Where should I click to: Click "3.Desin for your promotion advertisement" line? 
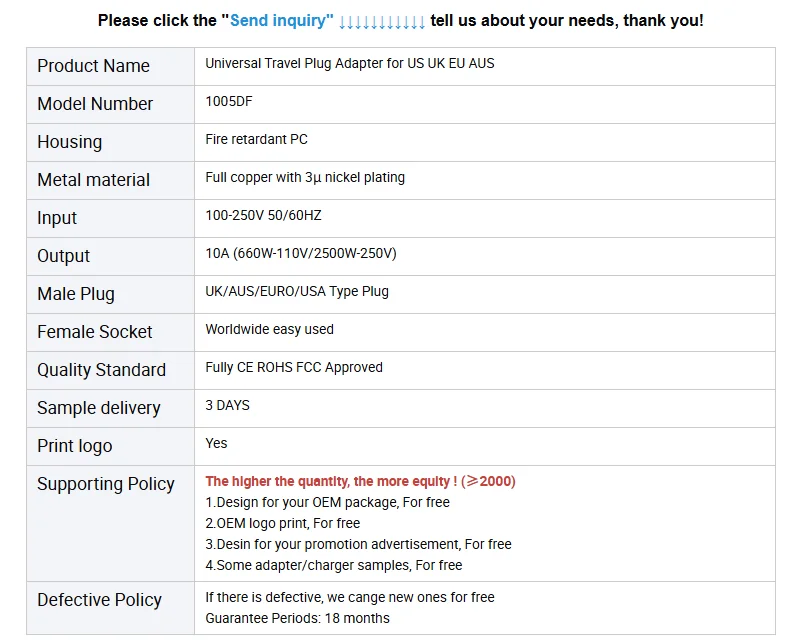pos(358,545)
